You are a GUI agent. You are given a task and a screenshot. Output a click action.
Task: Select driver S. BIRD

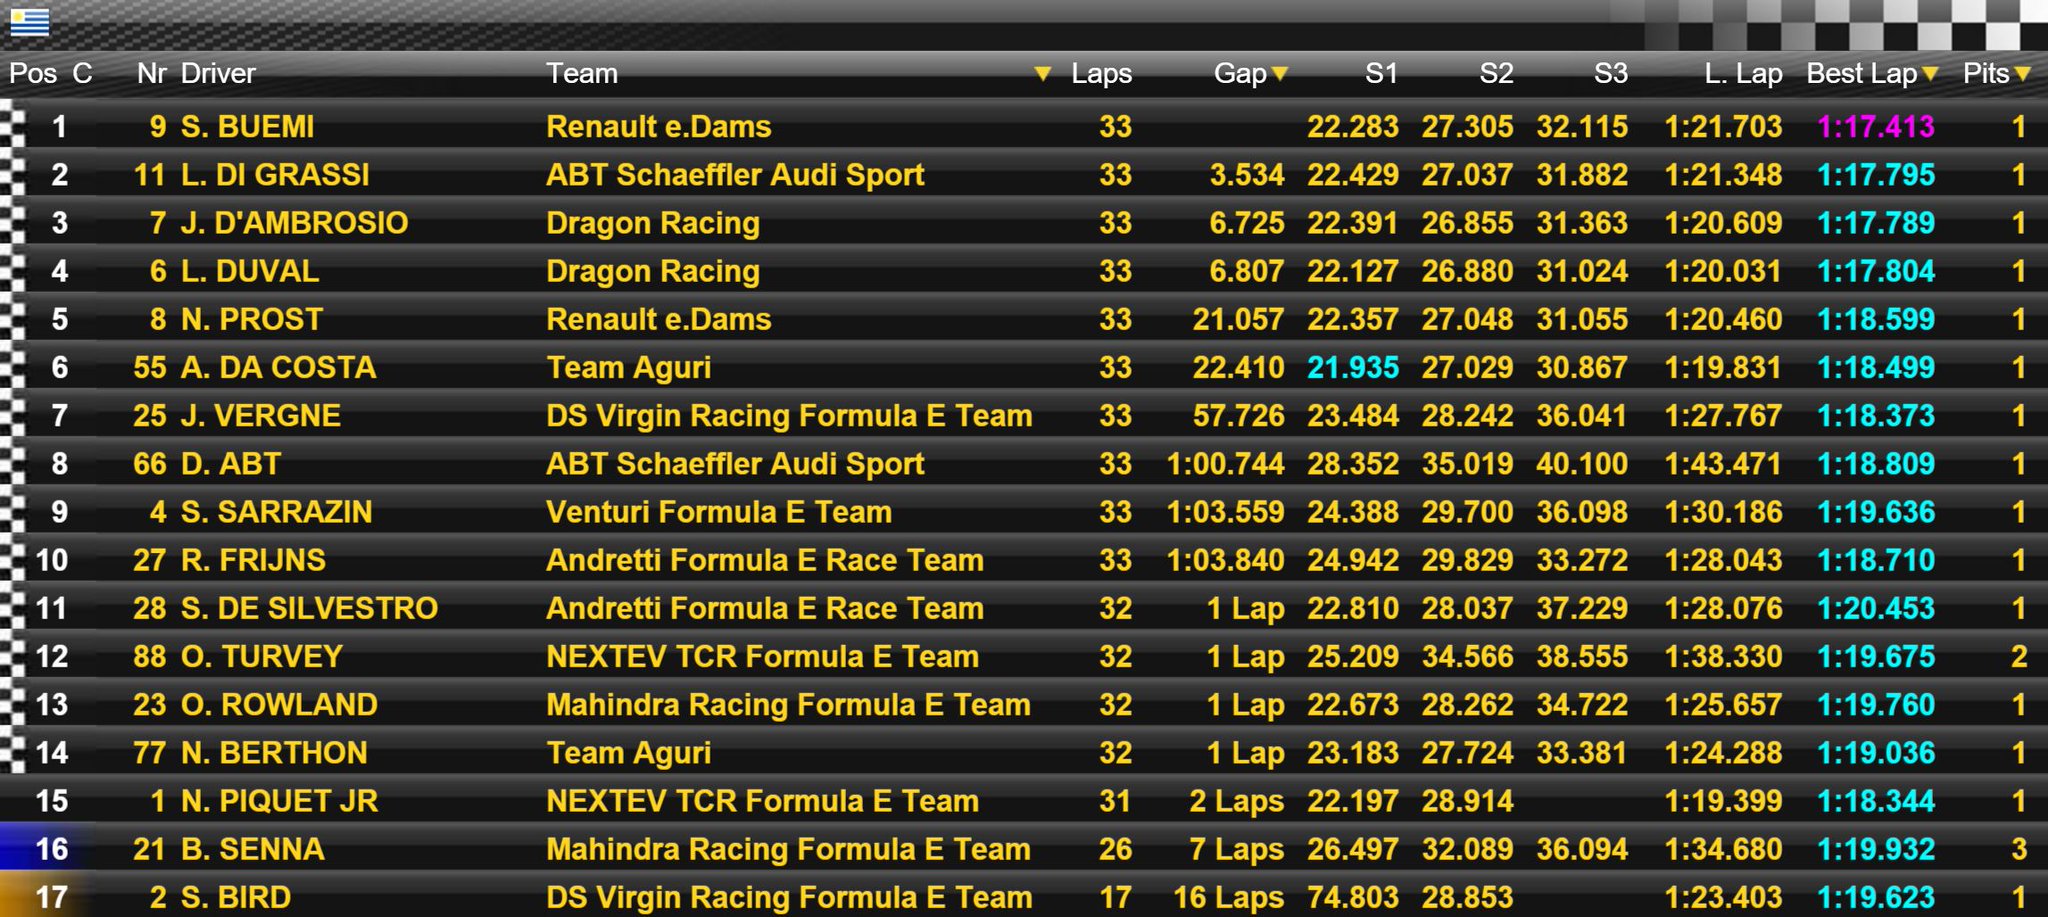pyautogui.click(x=236, y=897)
